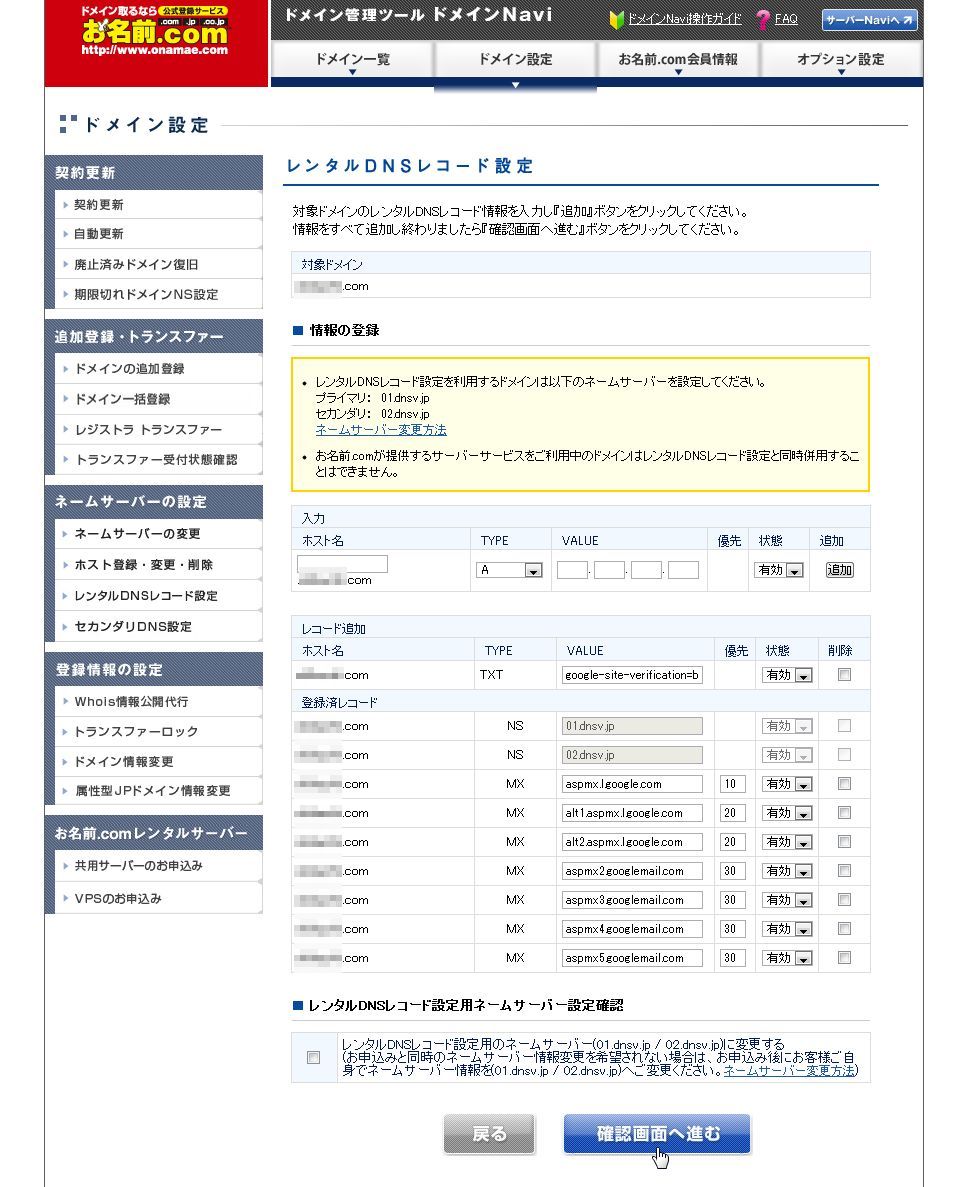
Task: Enable the ネームサーバー変更 confirmation checkbox
Action: pyautogui.click(x=313, y=1058)
